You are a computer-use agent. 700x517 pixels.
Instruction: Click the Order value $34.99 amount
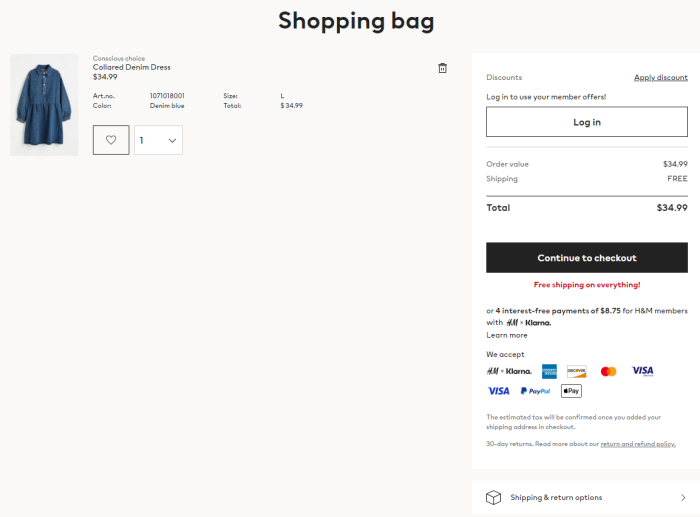point(675,164)
